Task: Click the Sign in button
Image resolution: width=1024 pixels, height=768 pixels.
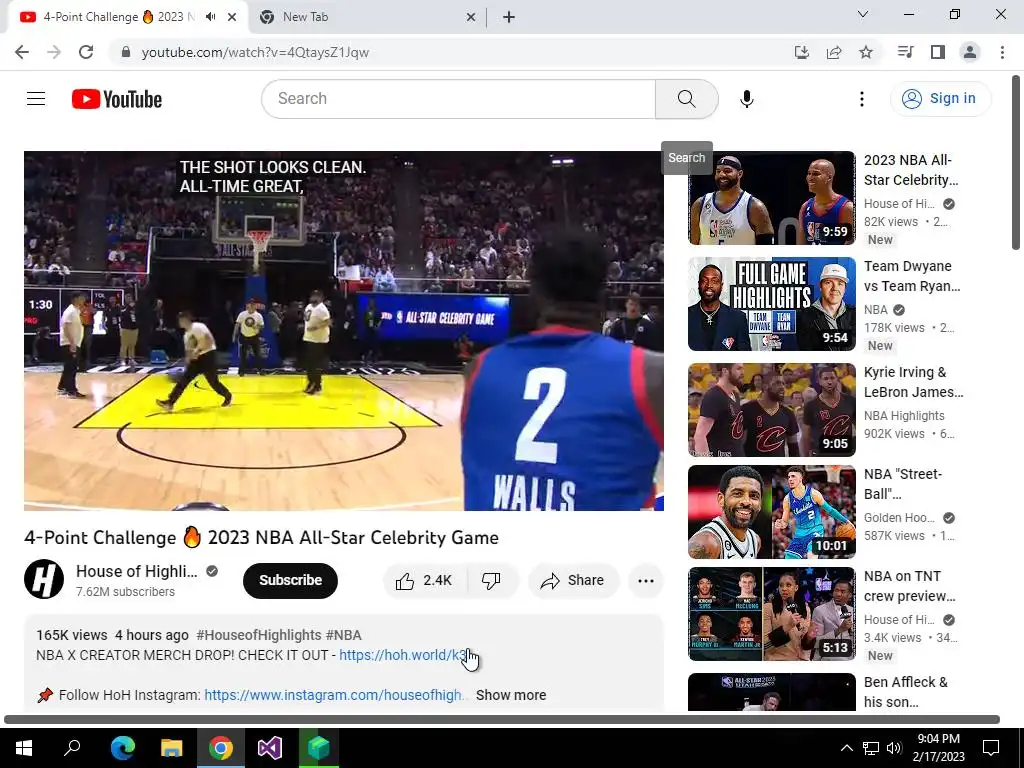Action: 940,99
